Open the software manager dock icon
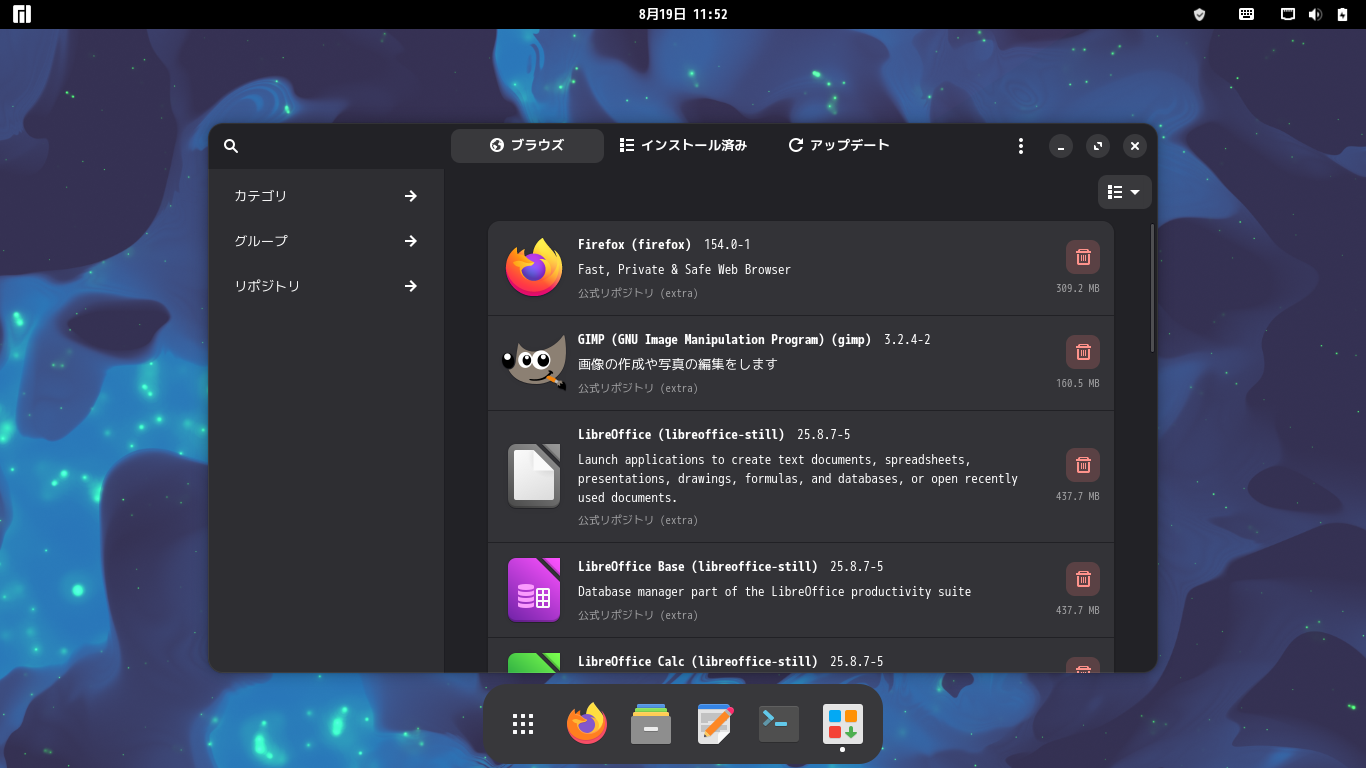 click(843, 724)
